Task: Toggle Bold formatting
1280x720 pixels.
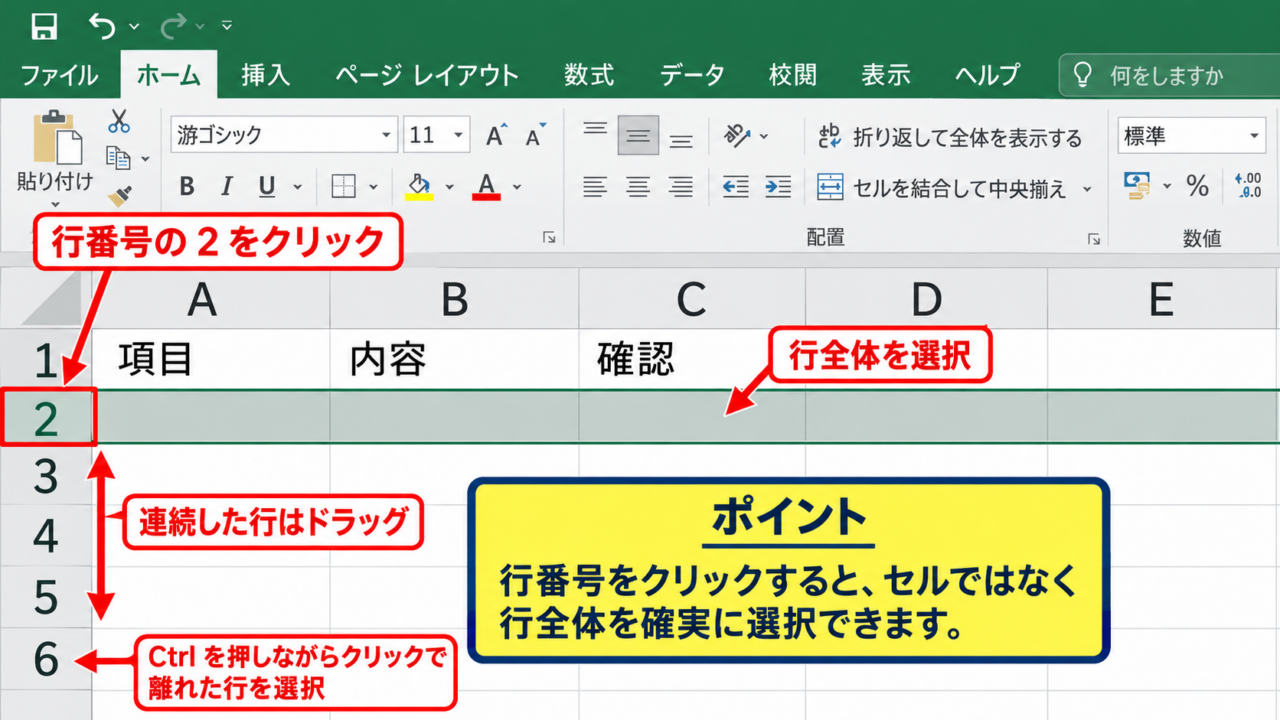Action: coord(187,186)
